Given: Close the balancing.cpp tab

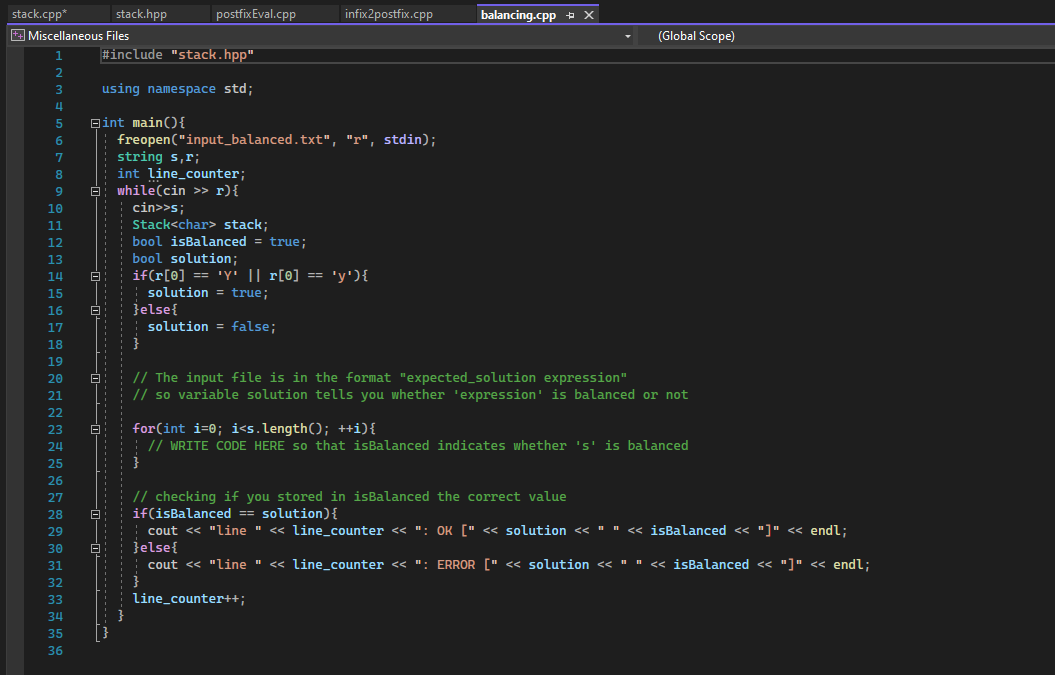Looking at the screenshot, I should [589, 14].
